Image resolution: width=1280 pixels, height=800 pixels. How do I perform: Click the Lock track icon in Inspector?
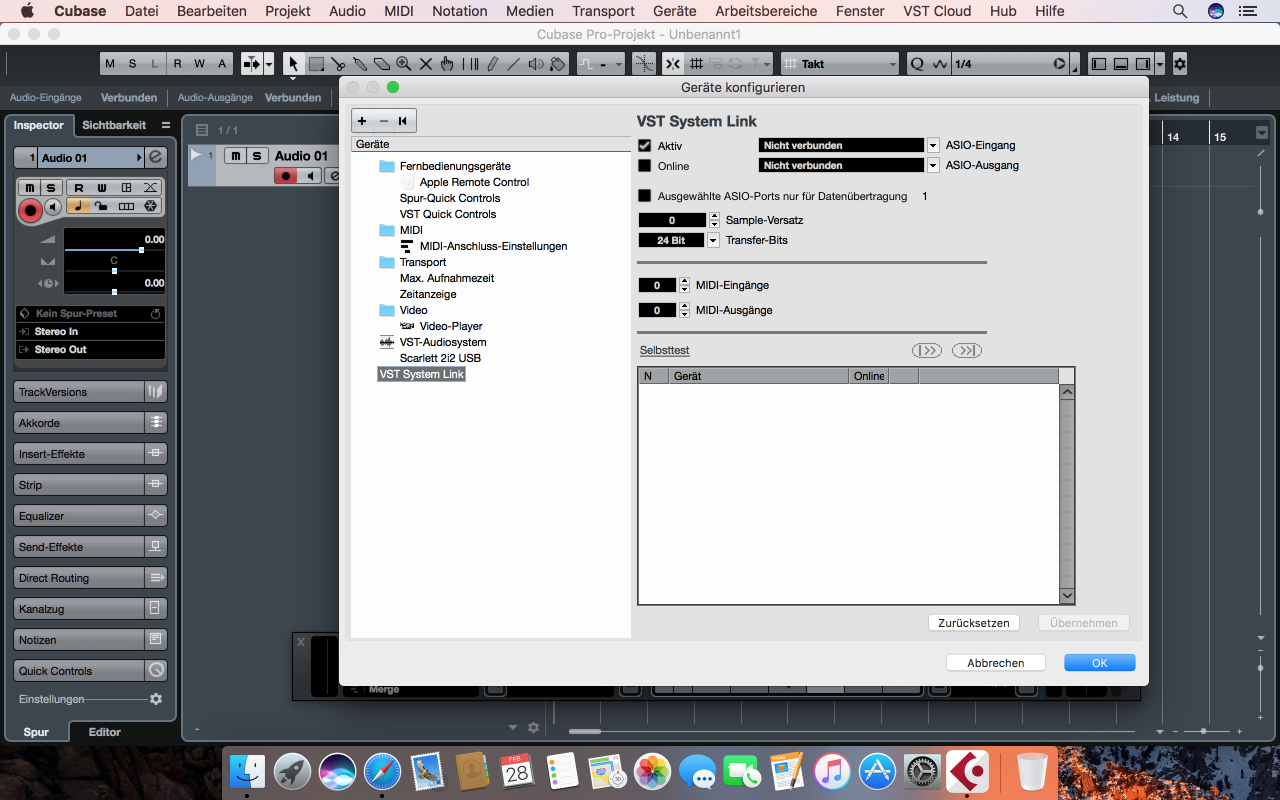point(102,206)
